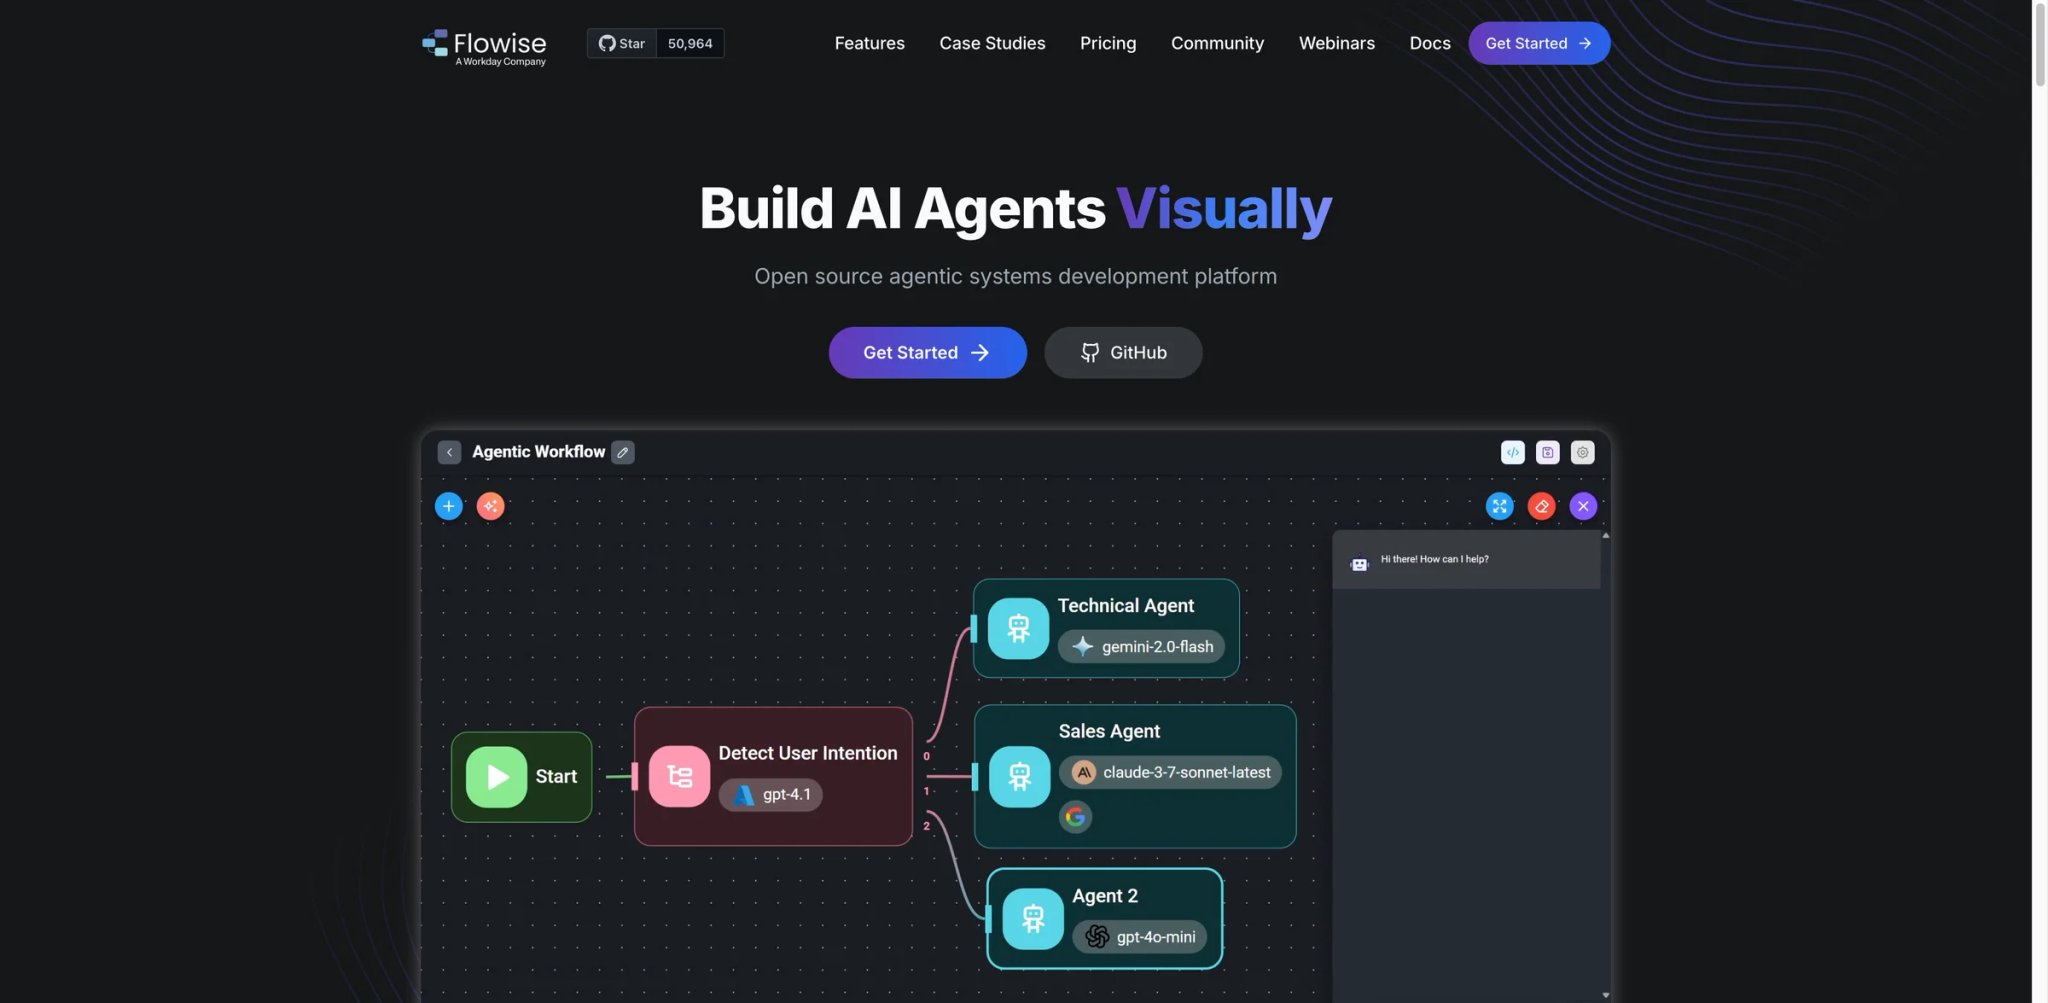Click the 50,964 star count
This screenshot has width=2048, height=1003.
(690, 43)
